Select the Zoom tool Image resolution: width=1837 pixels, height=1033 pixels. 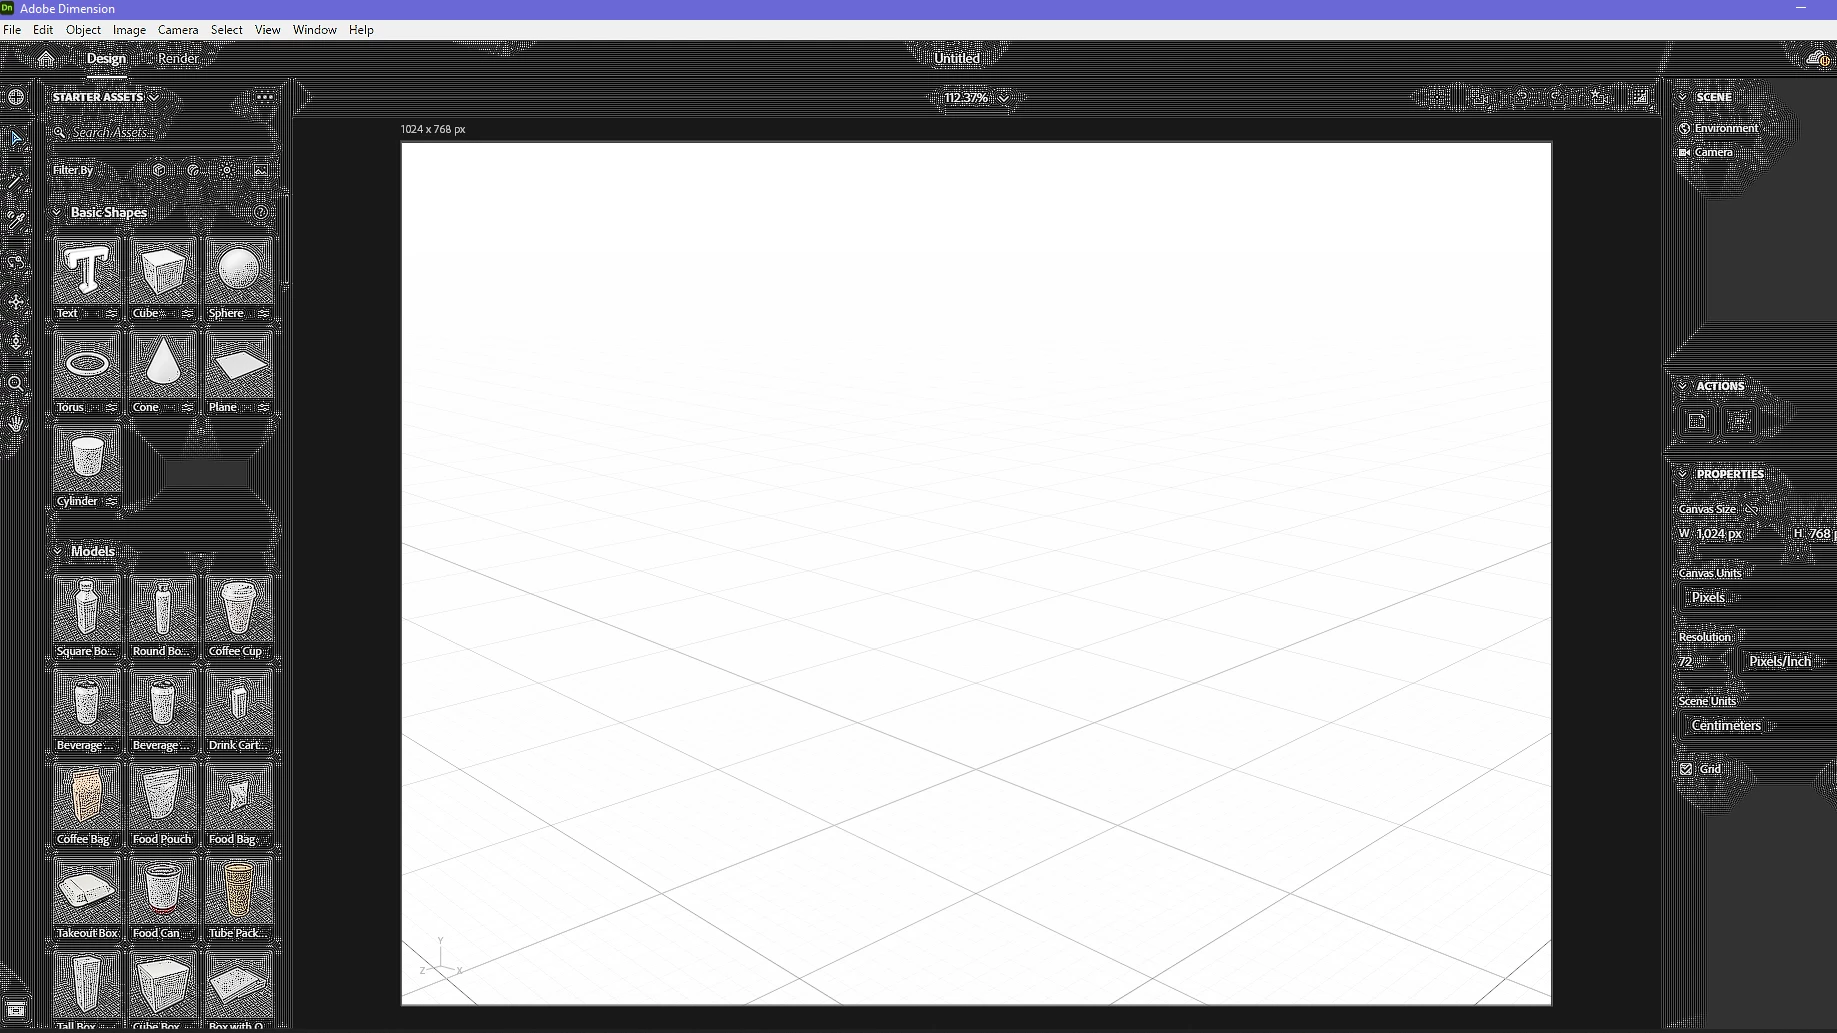pos(16,384)
